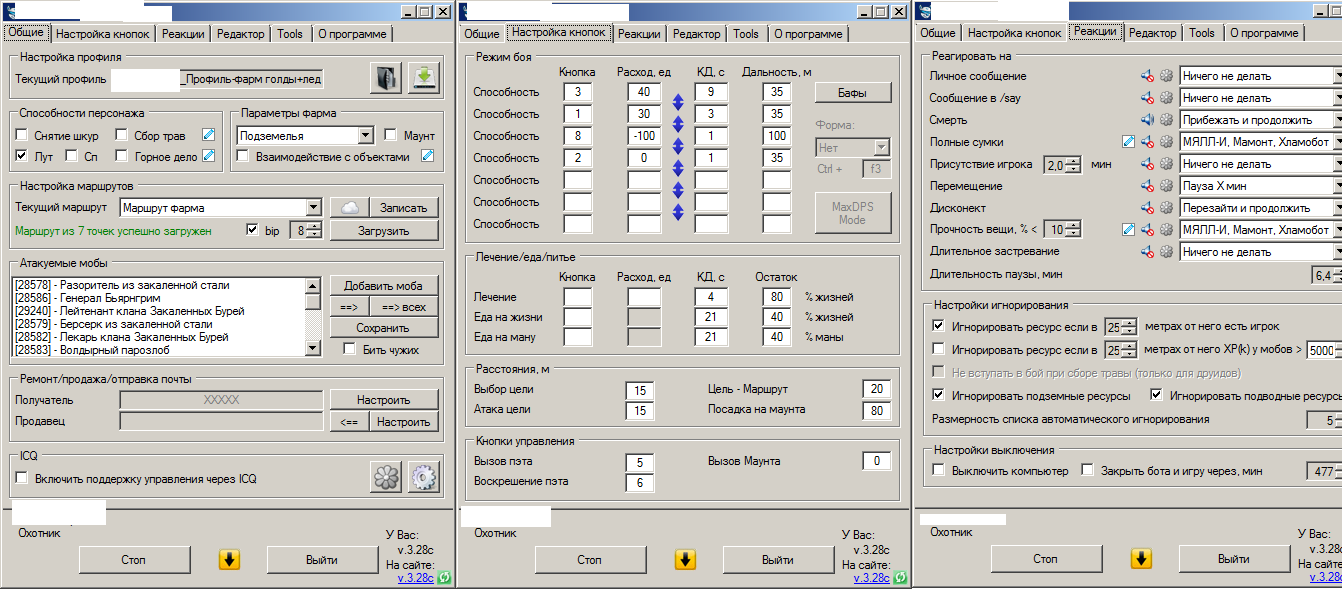Switch to Редактор tab in Реагировать на window
The height and width of the screenshot is (590, 1342).
tap(1152, 33)
